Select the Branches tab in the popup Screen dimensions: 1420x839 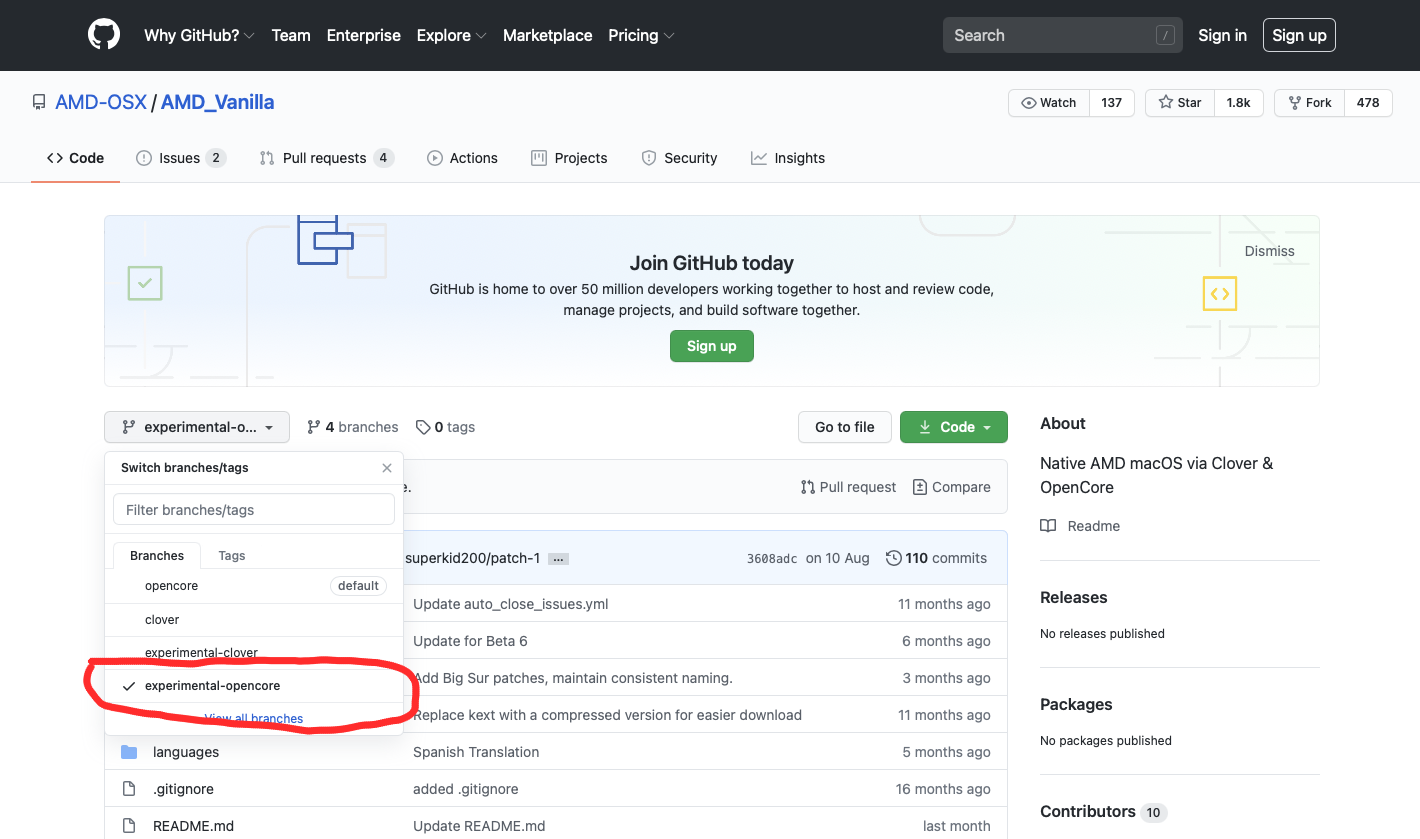[157, 556]
